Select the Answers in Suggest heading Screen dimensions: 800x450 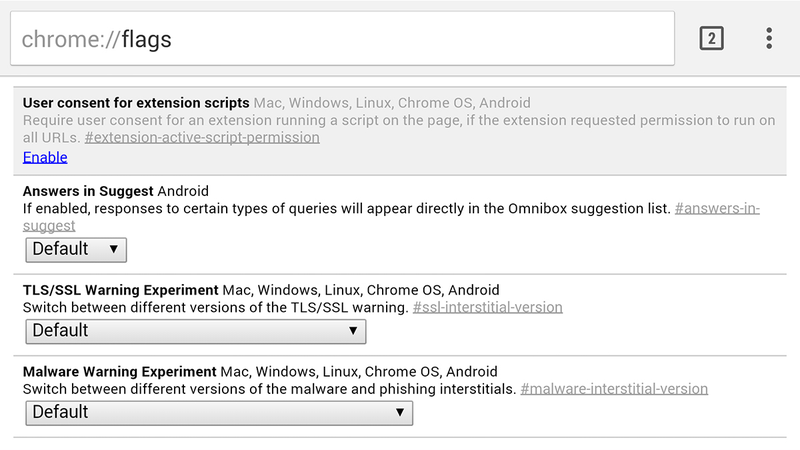pos(88,191)
